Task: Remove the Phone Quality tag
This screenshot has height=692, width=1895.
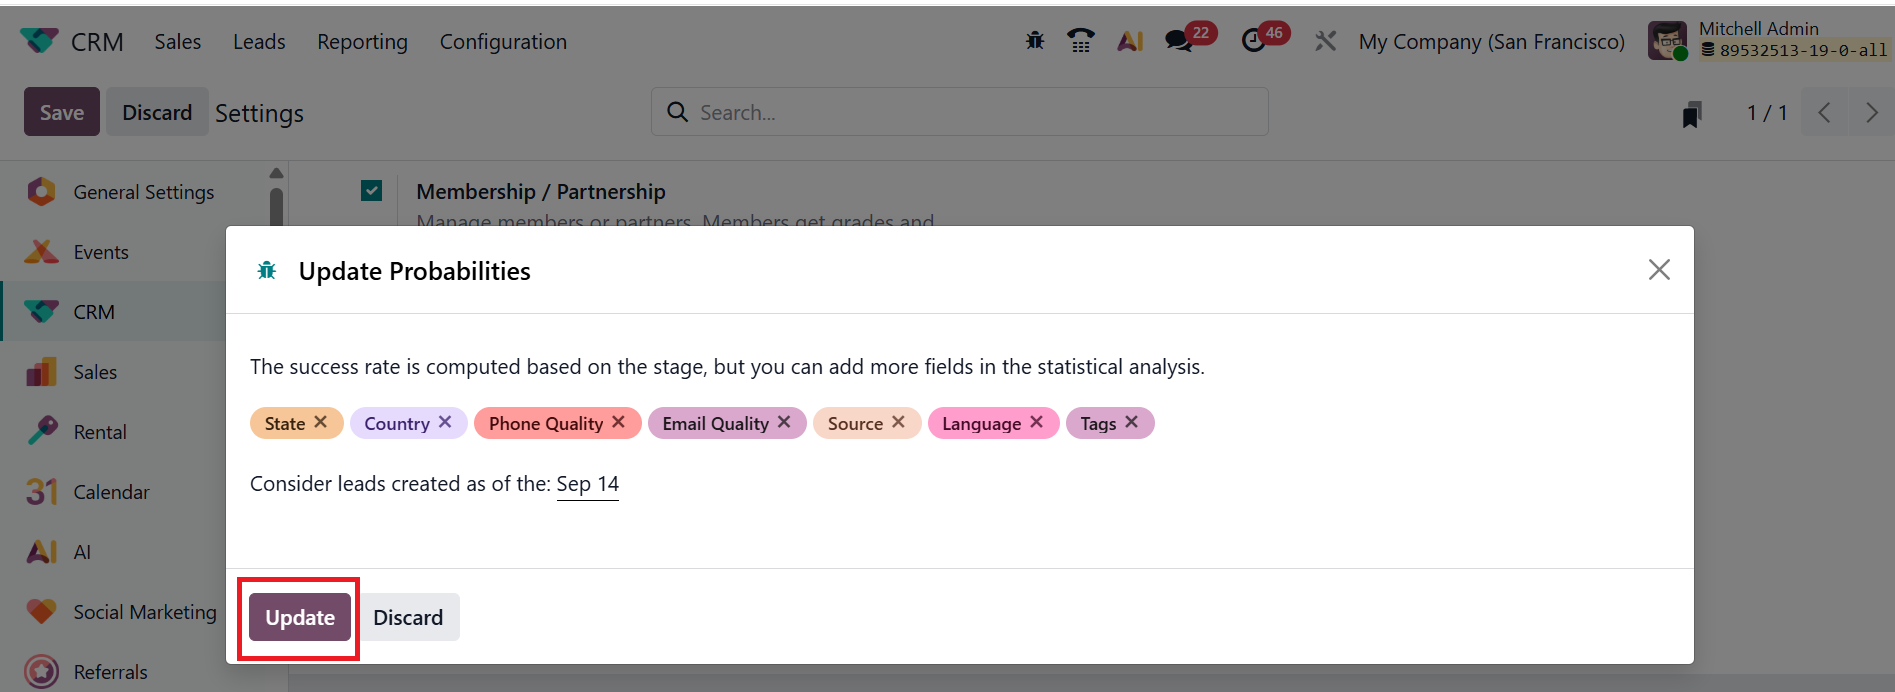Action: (x=619, y=422)
